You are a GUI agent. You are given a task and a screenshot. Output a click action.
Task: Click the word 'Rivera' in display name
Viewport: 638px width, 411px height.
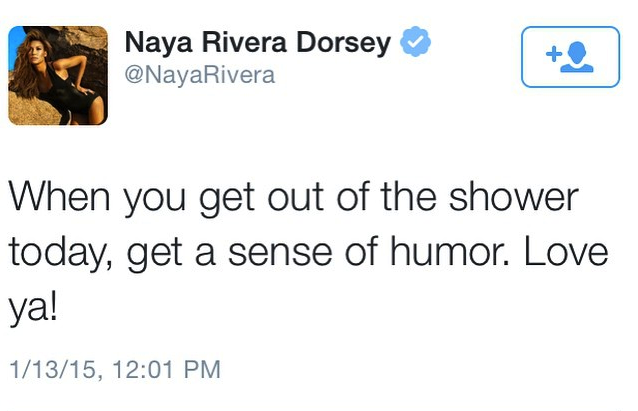(245, 42)
